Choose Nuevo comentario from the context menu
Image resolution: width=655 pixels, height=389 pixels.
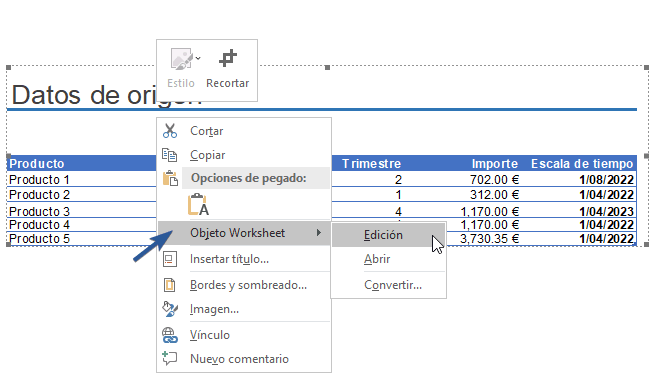point(244,359)
